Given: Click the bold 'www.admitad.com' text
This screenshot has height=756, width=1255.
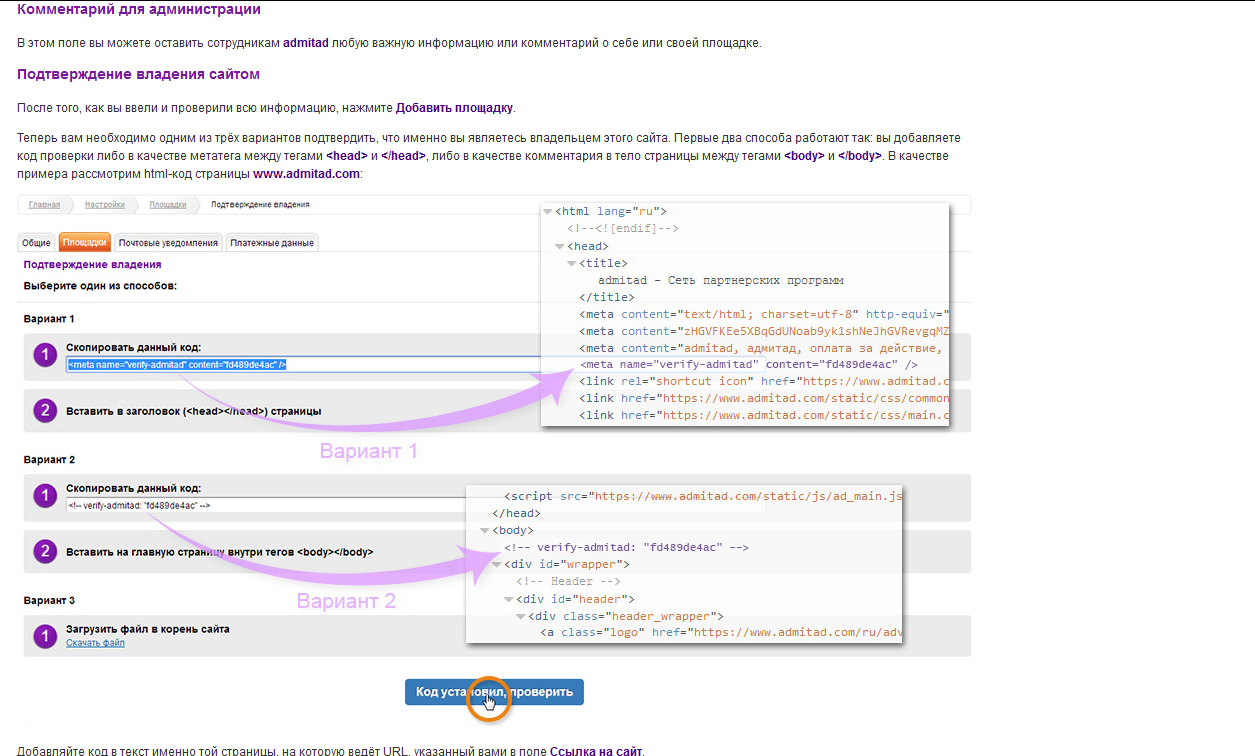Looking at the screenshot, I should 305,173.
